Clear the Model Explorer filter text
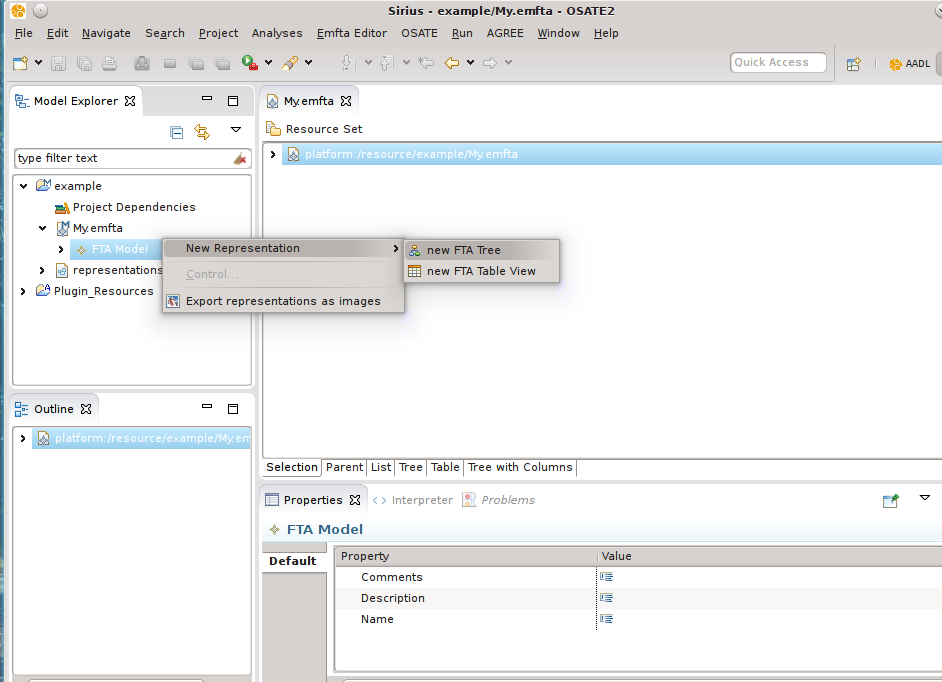The width and height of the screenshot is (942, 682). [240, 159]
